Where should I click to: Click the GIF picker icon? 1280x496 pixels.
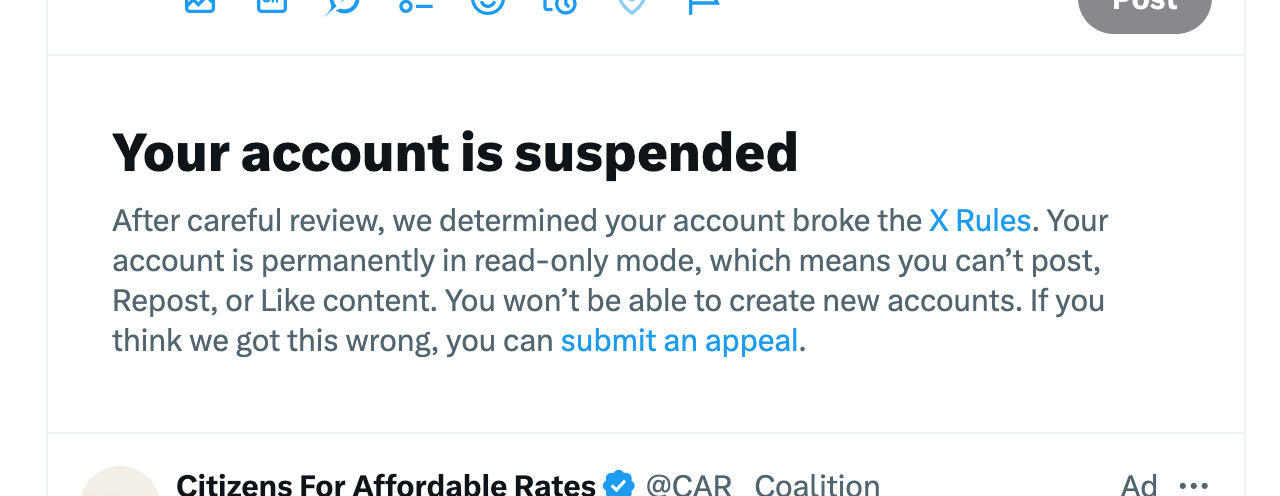[x=272, y=4]
